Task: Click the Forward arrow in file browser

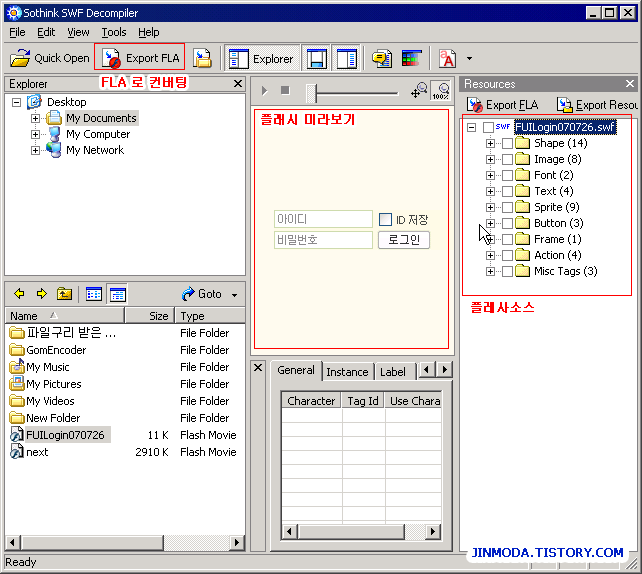Action: coord(42,294)
